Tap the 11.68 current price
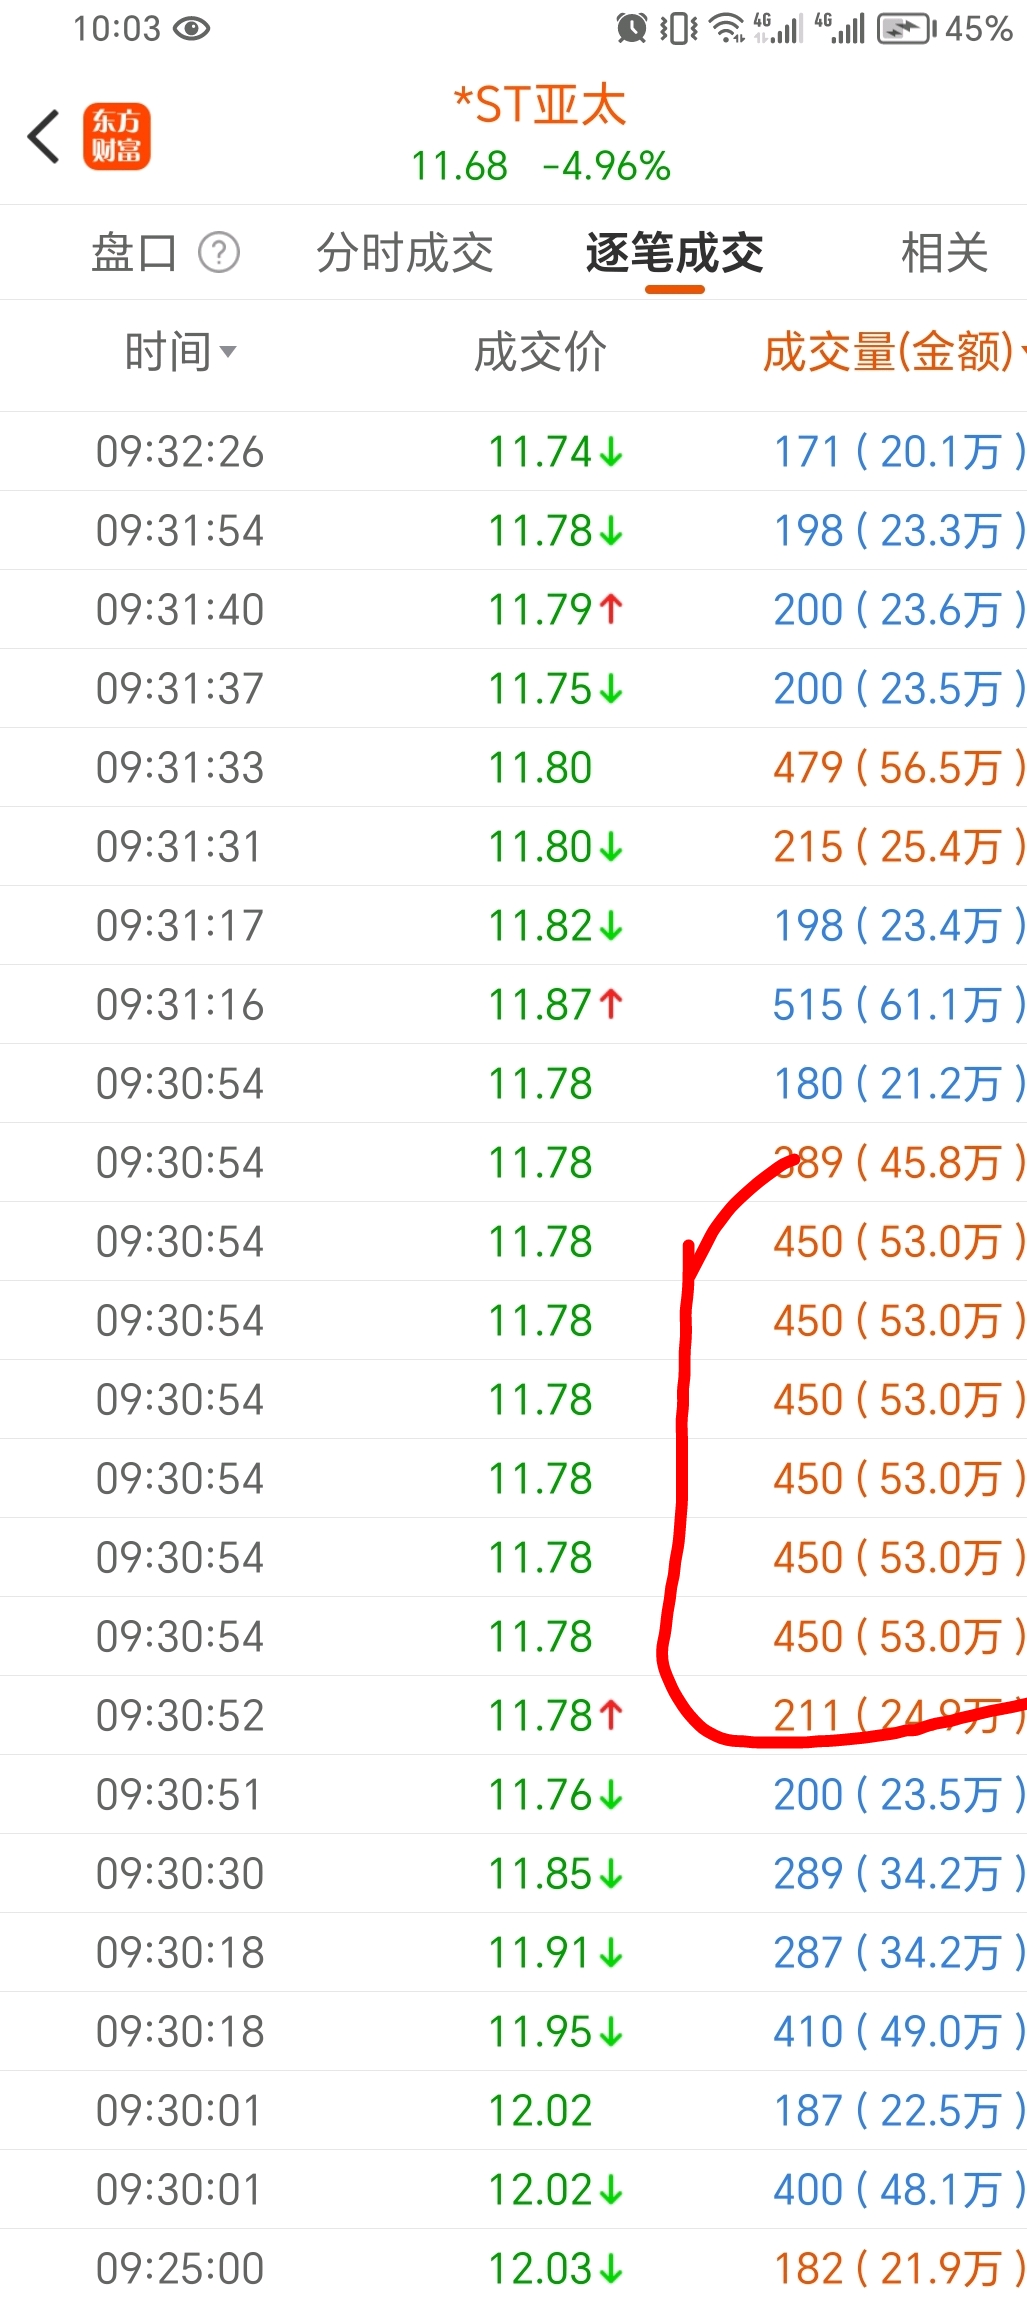Screen dimensions: 1027x2307 point(460,166)
